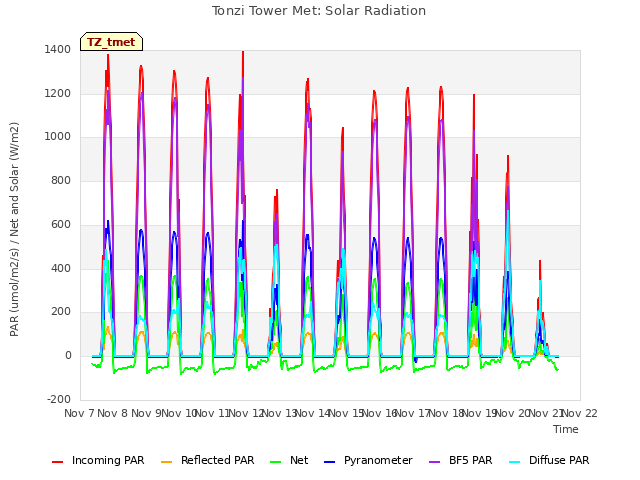Click the 800 y-axis tick label
640x480 pixels.
61,180
